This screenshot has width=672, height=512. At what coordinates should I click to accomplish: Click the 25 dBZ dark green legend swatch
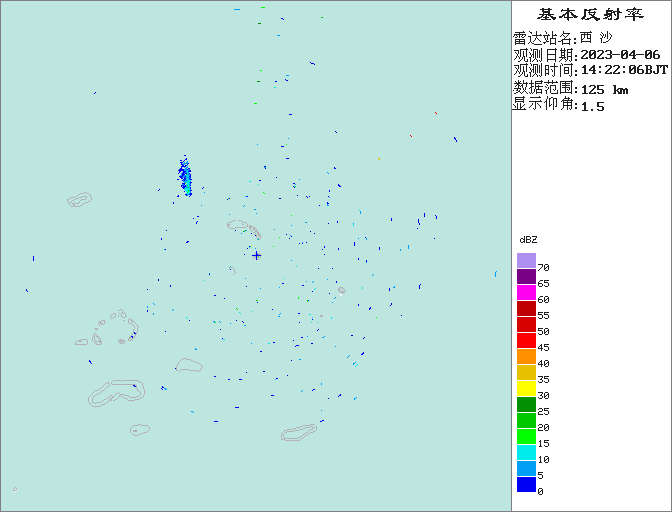click(x=526, y=404)
